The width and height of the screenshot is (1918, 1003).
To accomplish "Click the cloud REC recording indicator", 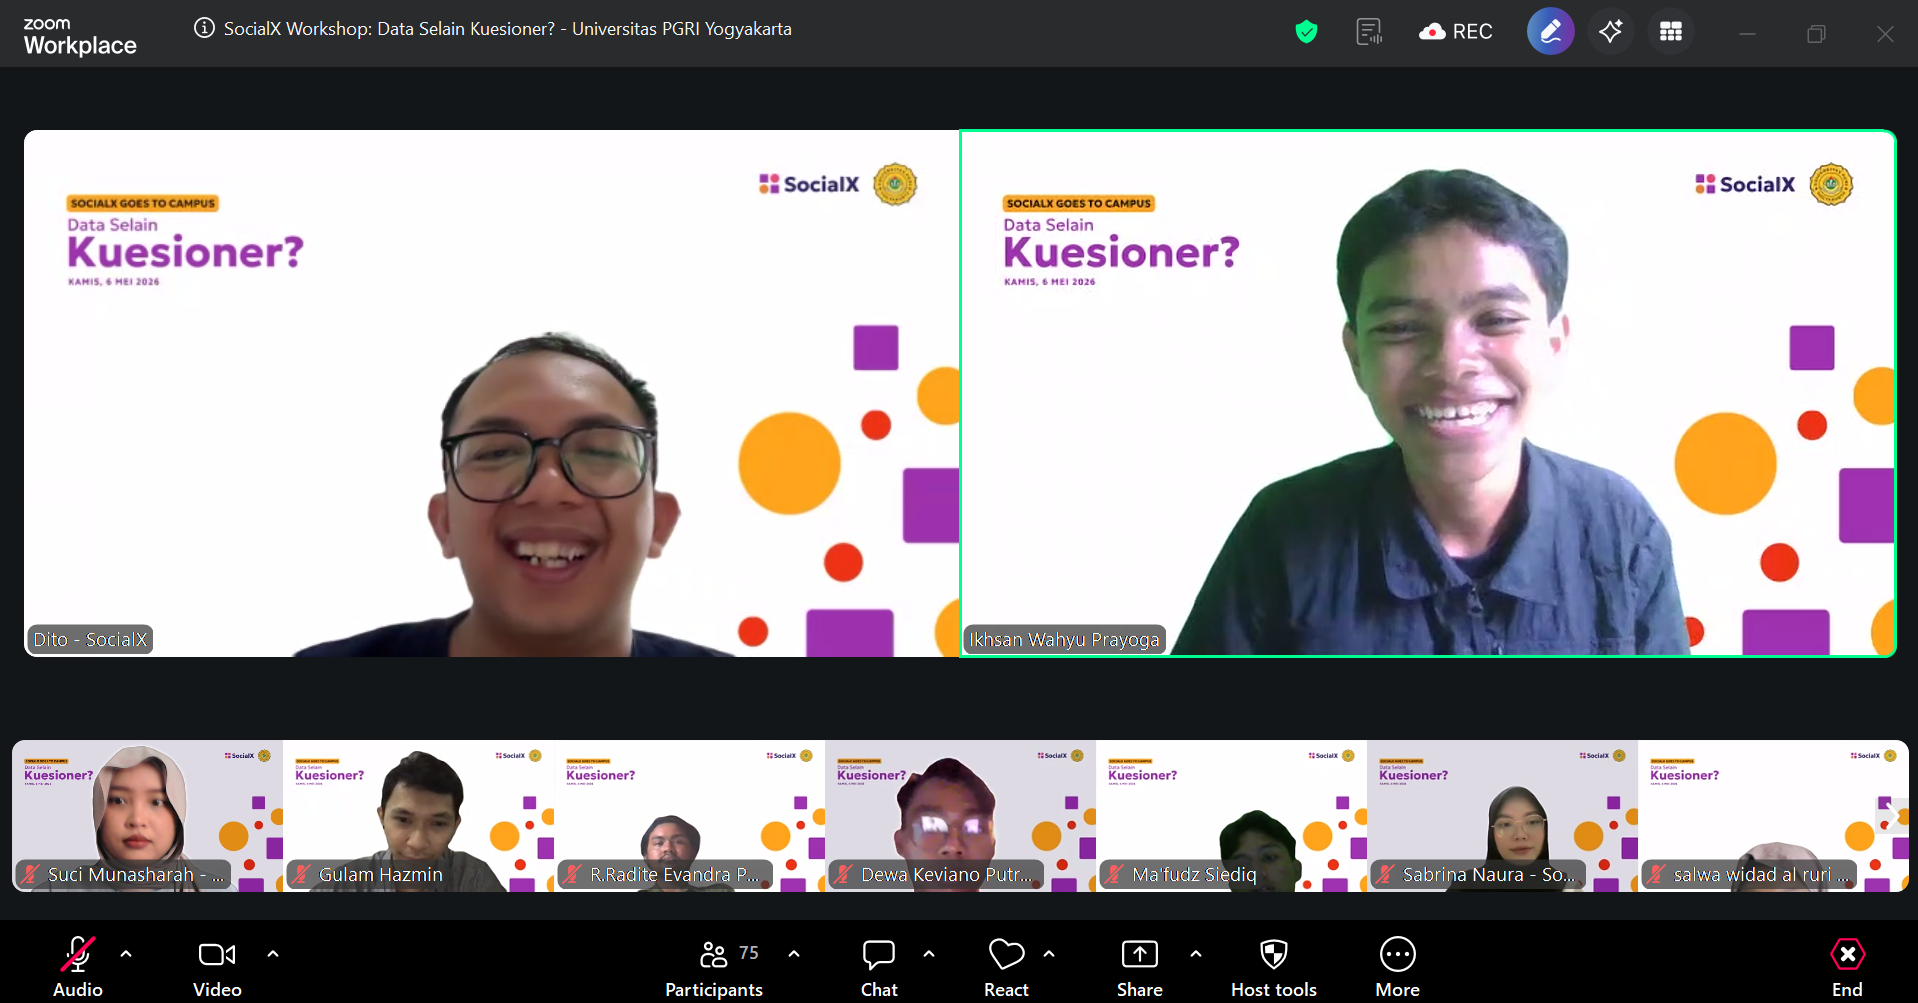I will coord(1455,32).
